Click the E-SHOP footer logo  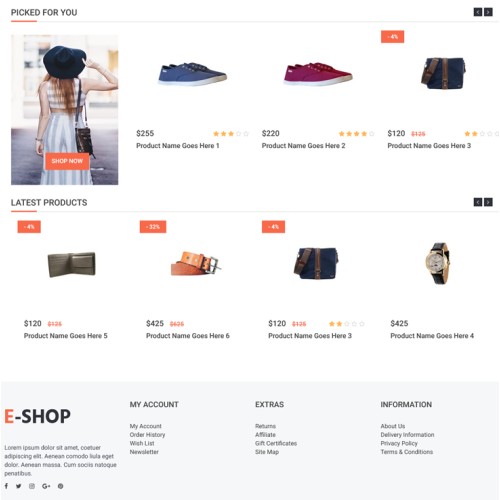tap(37, 416)
